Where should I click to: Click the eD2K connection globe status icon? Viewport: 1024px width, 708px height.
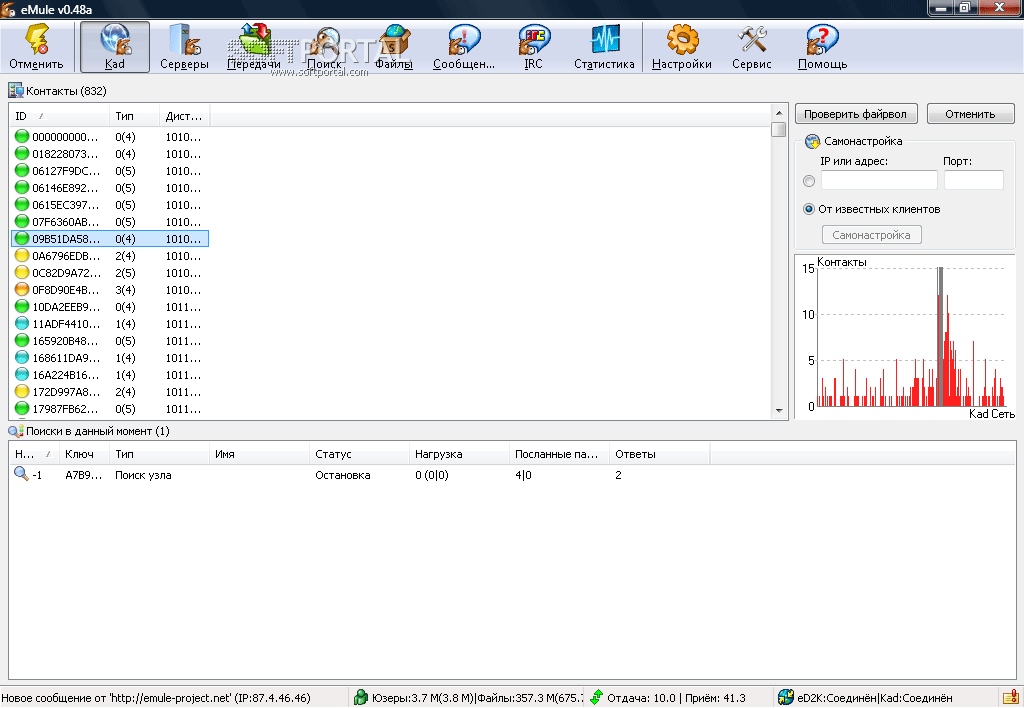(786, 698)
